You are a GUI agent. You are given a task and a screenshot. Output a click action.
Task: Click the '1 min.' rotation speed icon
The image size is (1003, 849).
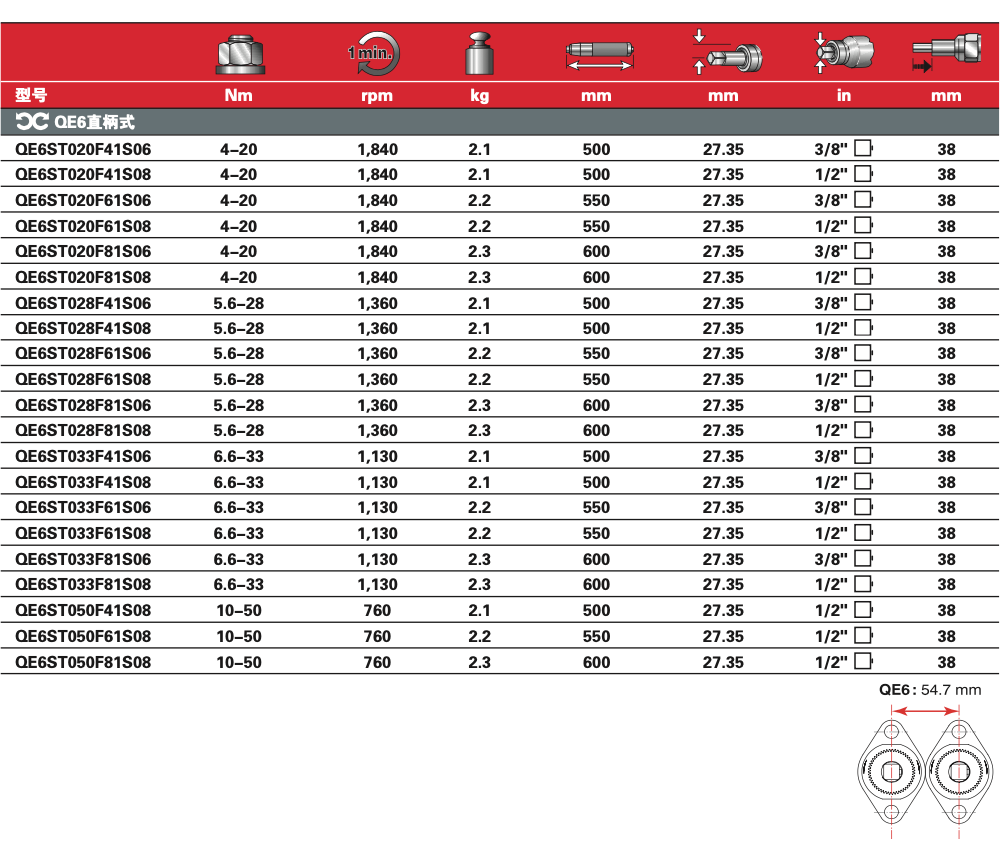tap(375, 54)
